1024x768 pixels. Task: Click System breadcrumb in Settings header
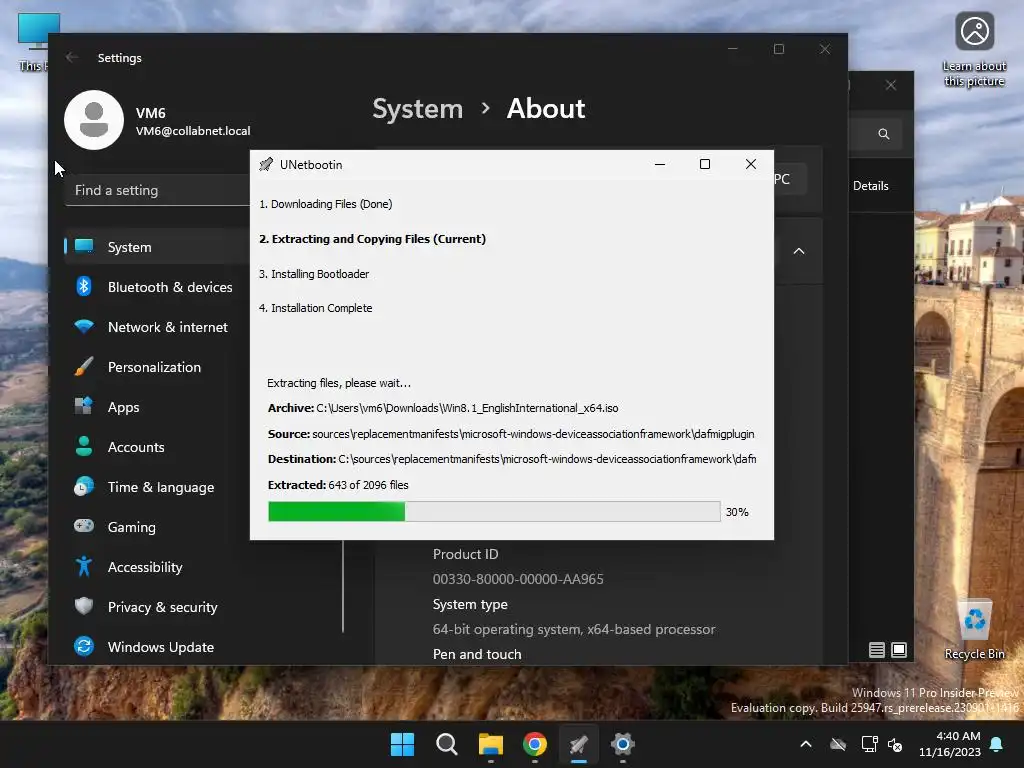(x=417, y=108)
